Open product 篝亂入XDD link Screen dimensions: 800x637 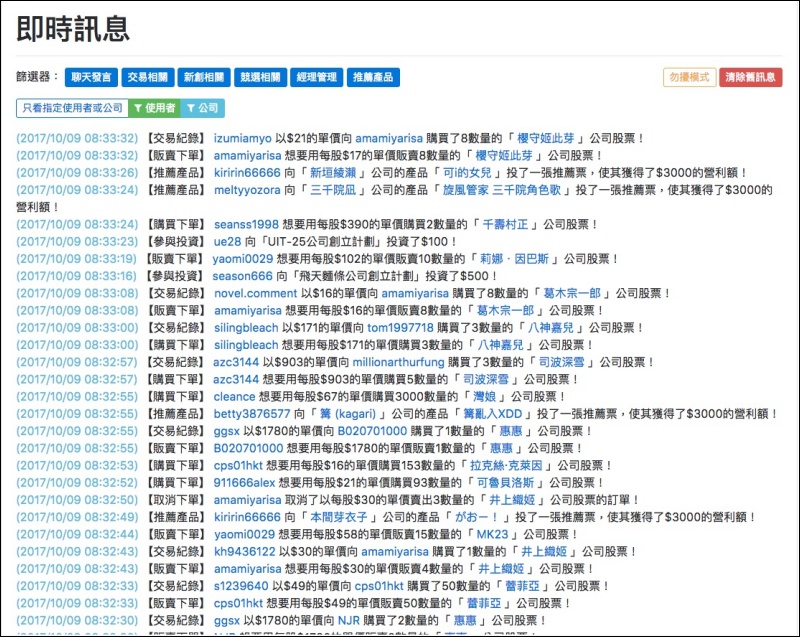tap(492, 414)
